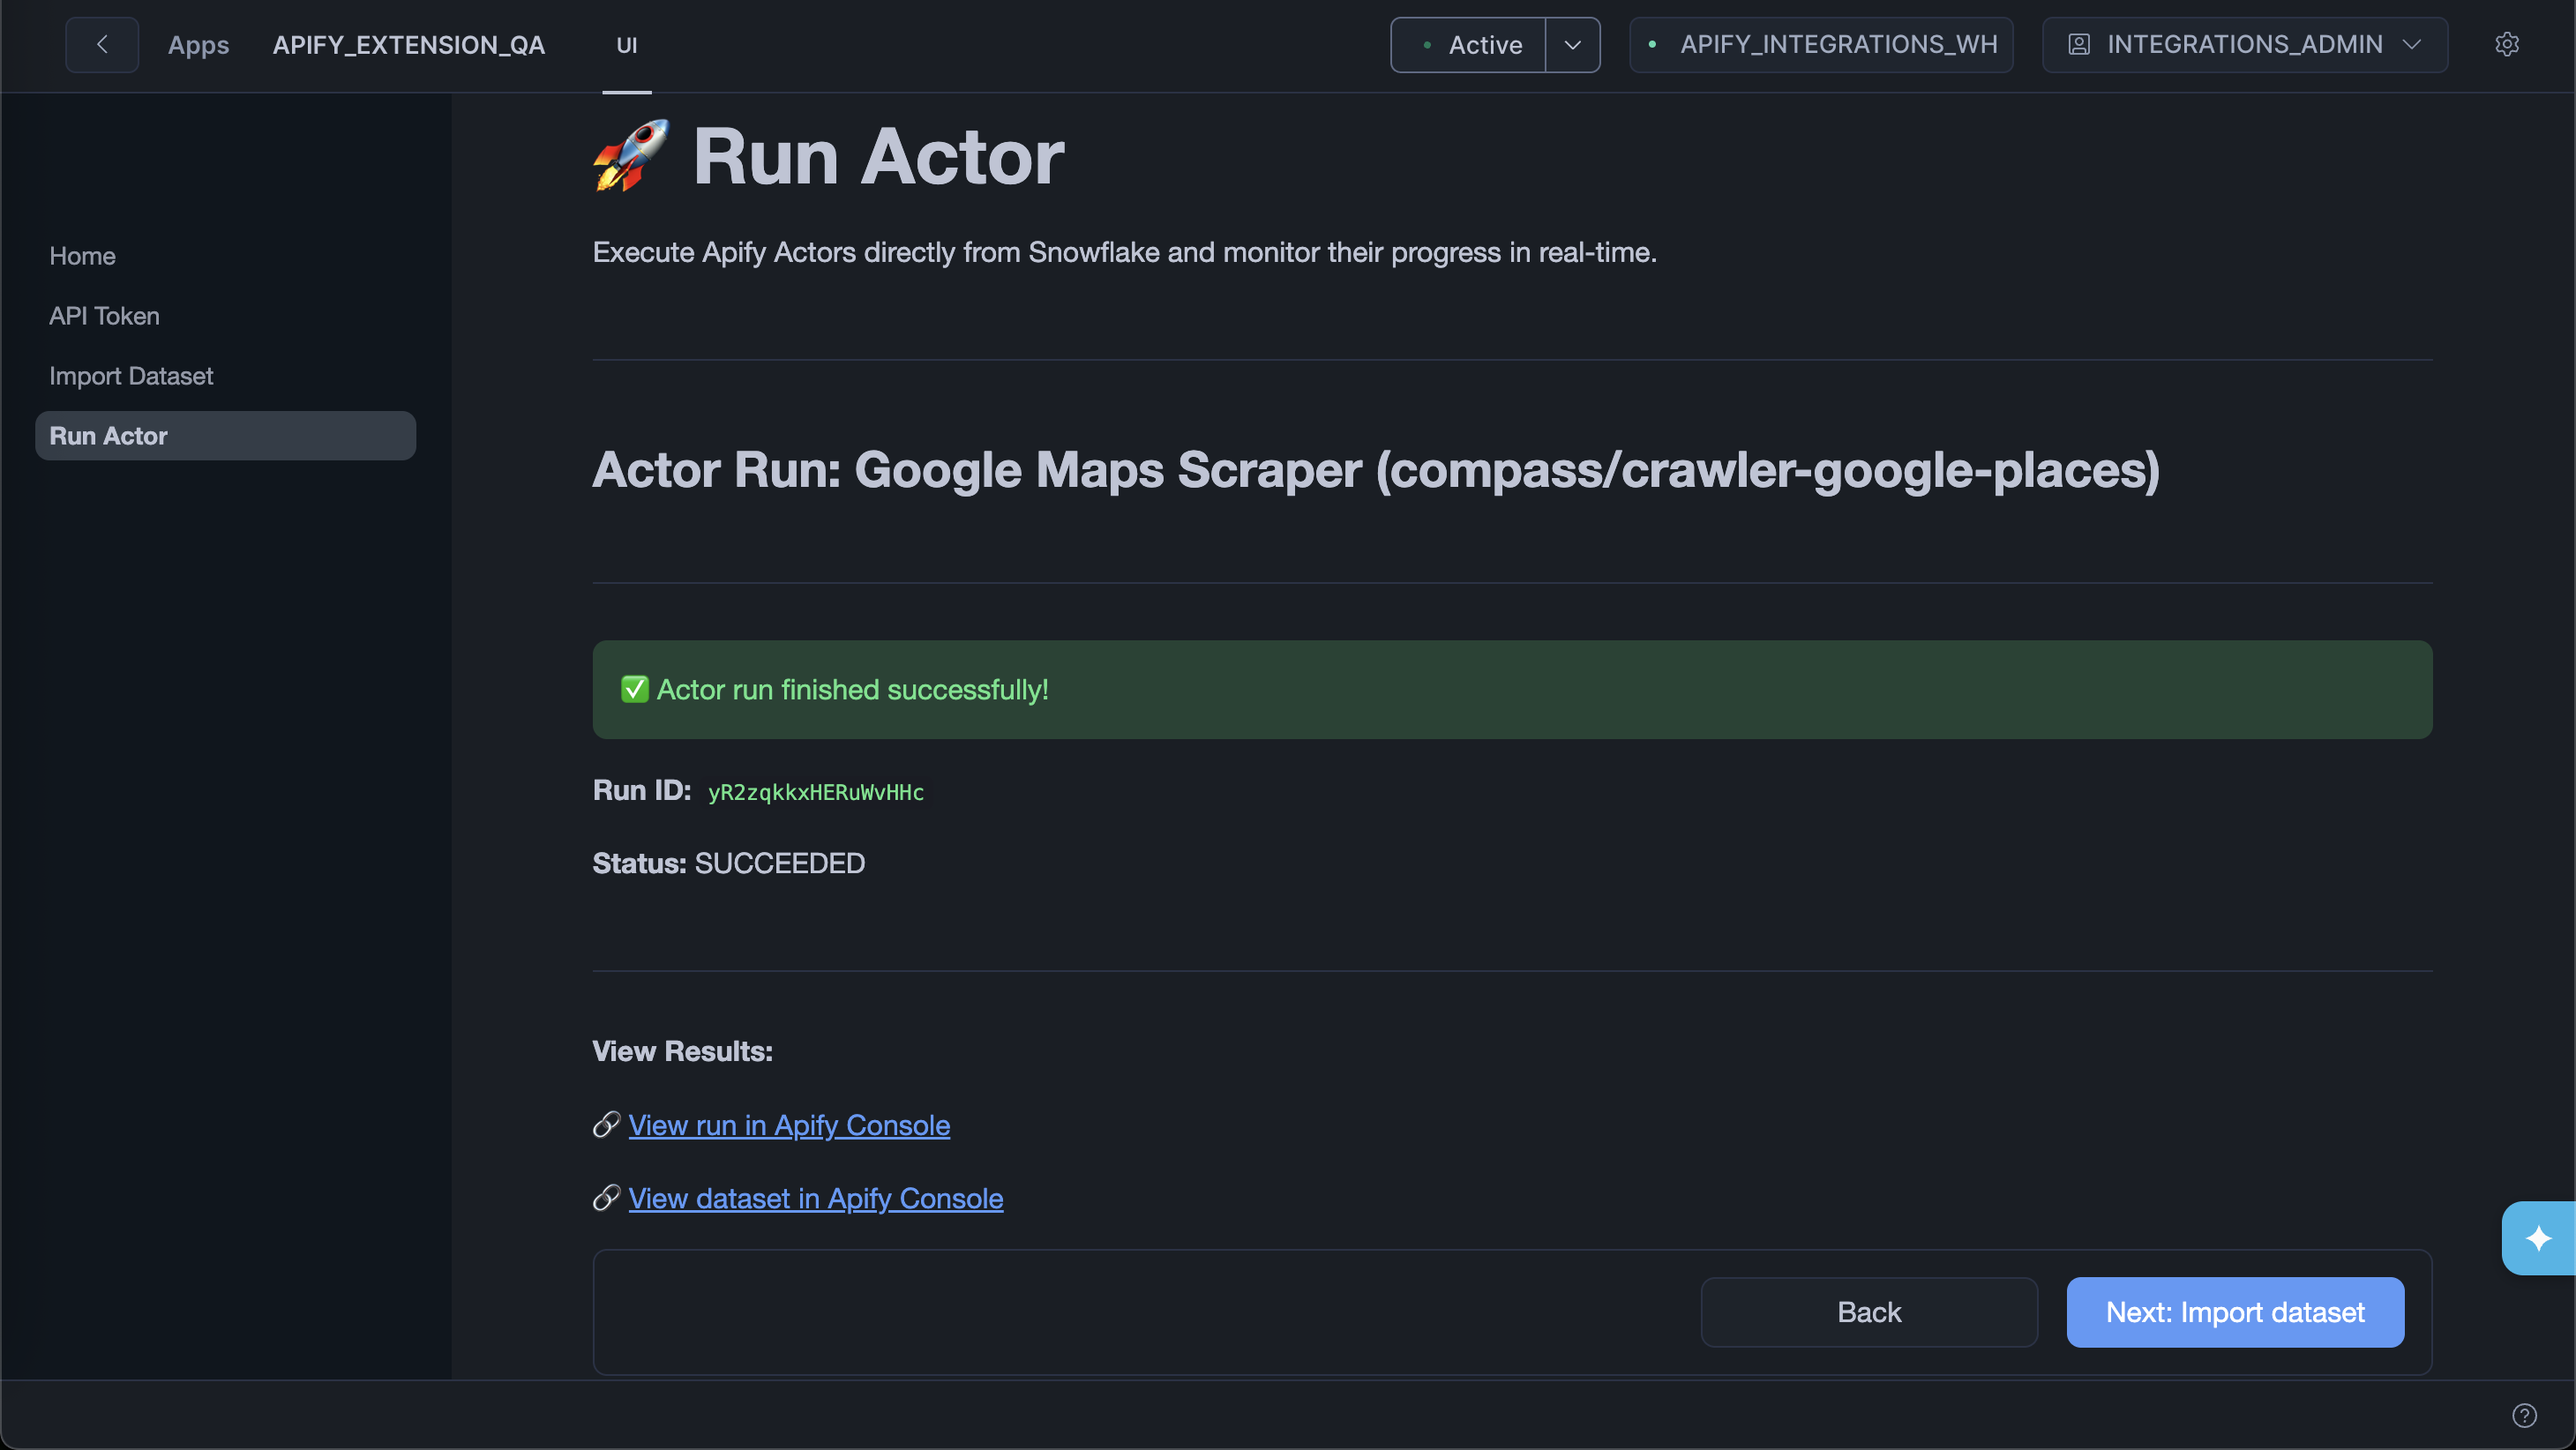Open the Active status dropdown

(x=1571, y=44)
